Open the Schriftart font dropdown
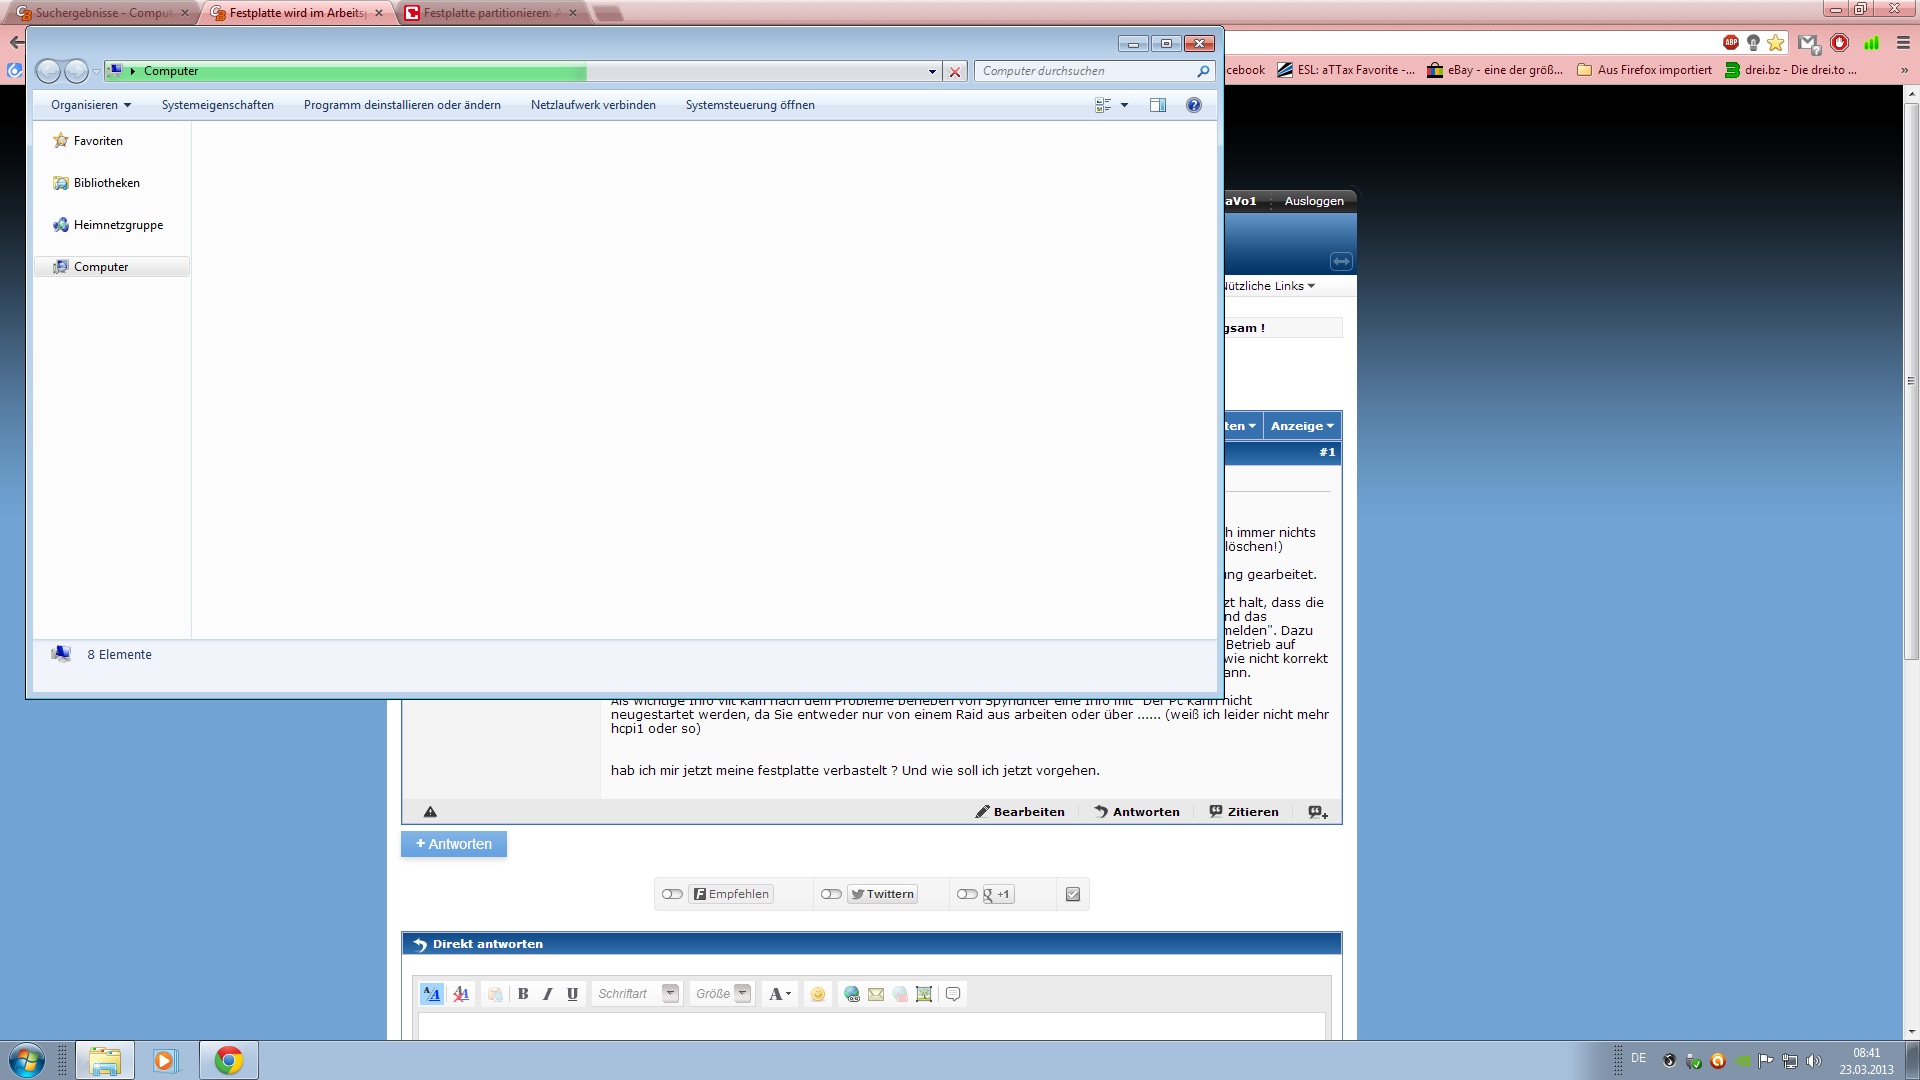This screenshot has height=1080, width=1920. coord(670,993)
